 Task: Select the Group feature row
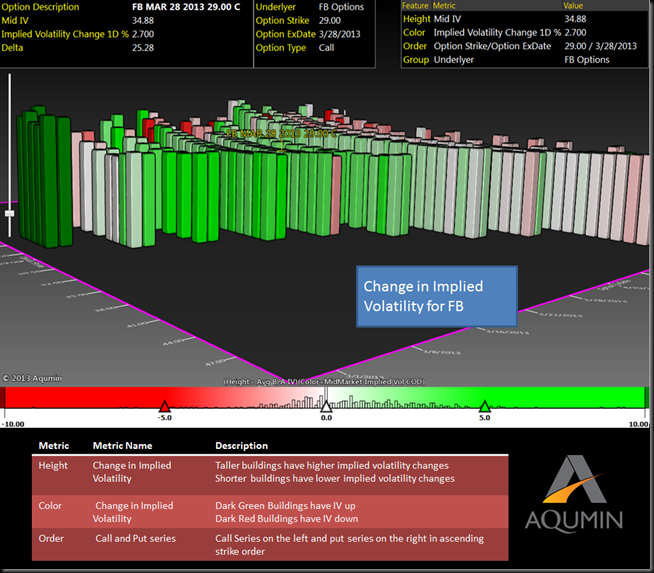[x=524, y=60]
